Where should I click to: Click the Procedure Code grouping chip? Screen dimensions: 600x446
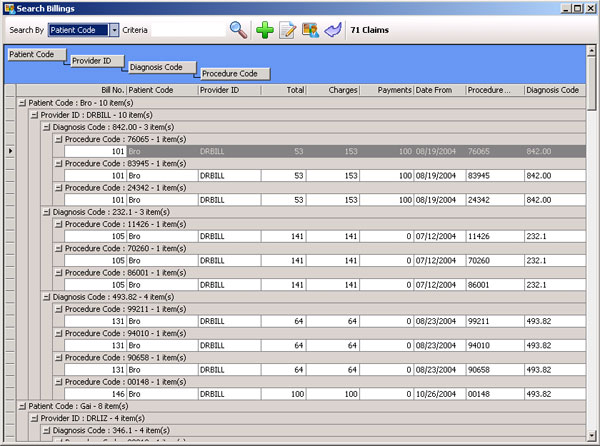click(x=231, y=74)
